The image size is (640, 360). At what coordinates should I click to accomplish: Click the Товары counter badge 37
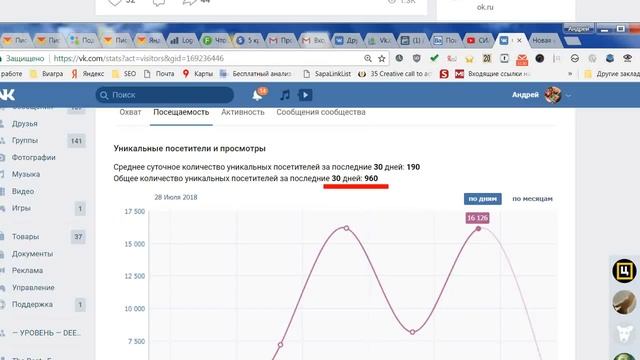click(78, 237)
